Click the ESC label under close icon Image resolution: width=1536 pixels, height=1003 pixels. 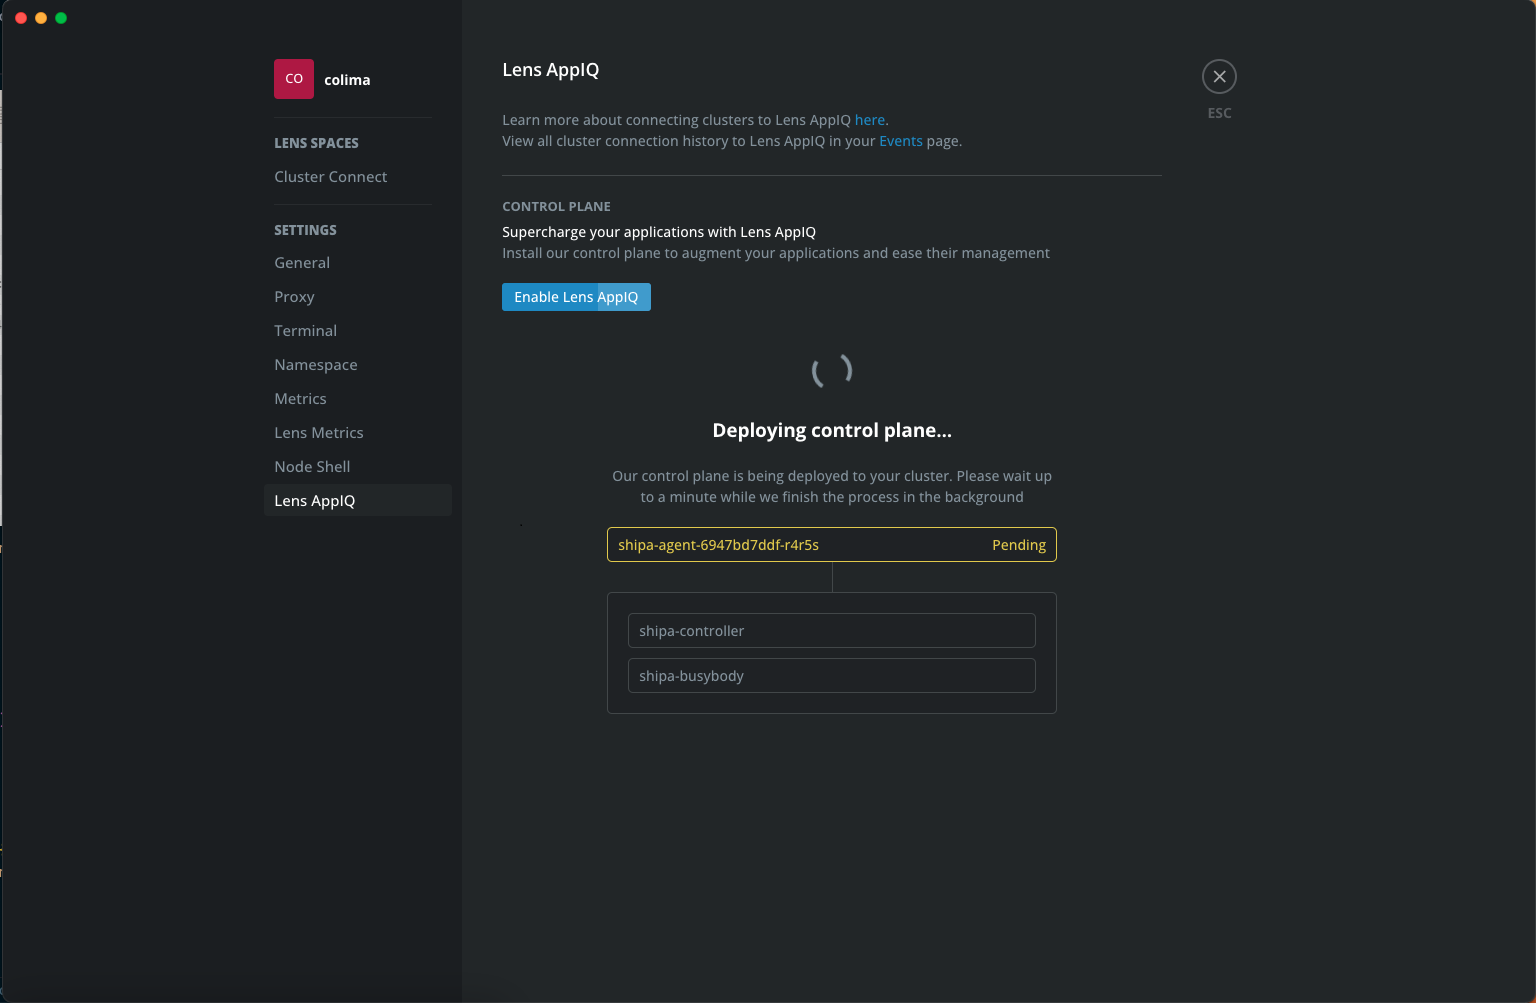(1219, 113)
